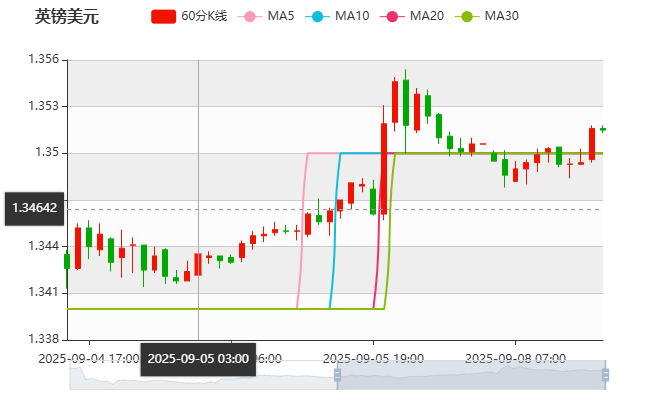Image resolution: width=670 pixels, height=400 pixels.
Task: Click the unselected left part of zoom bar
Action: point(203,375)
